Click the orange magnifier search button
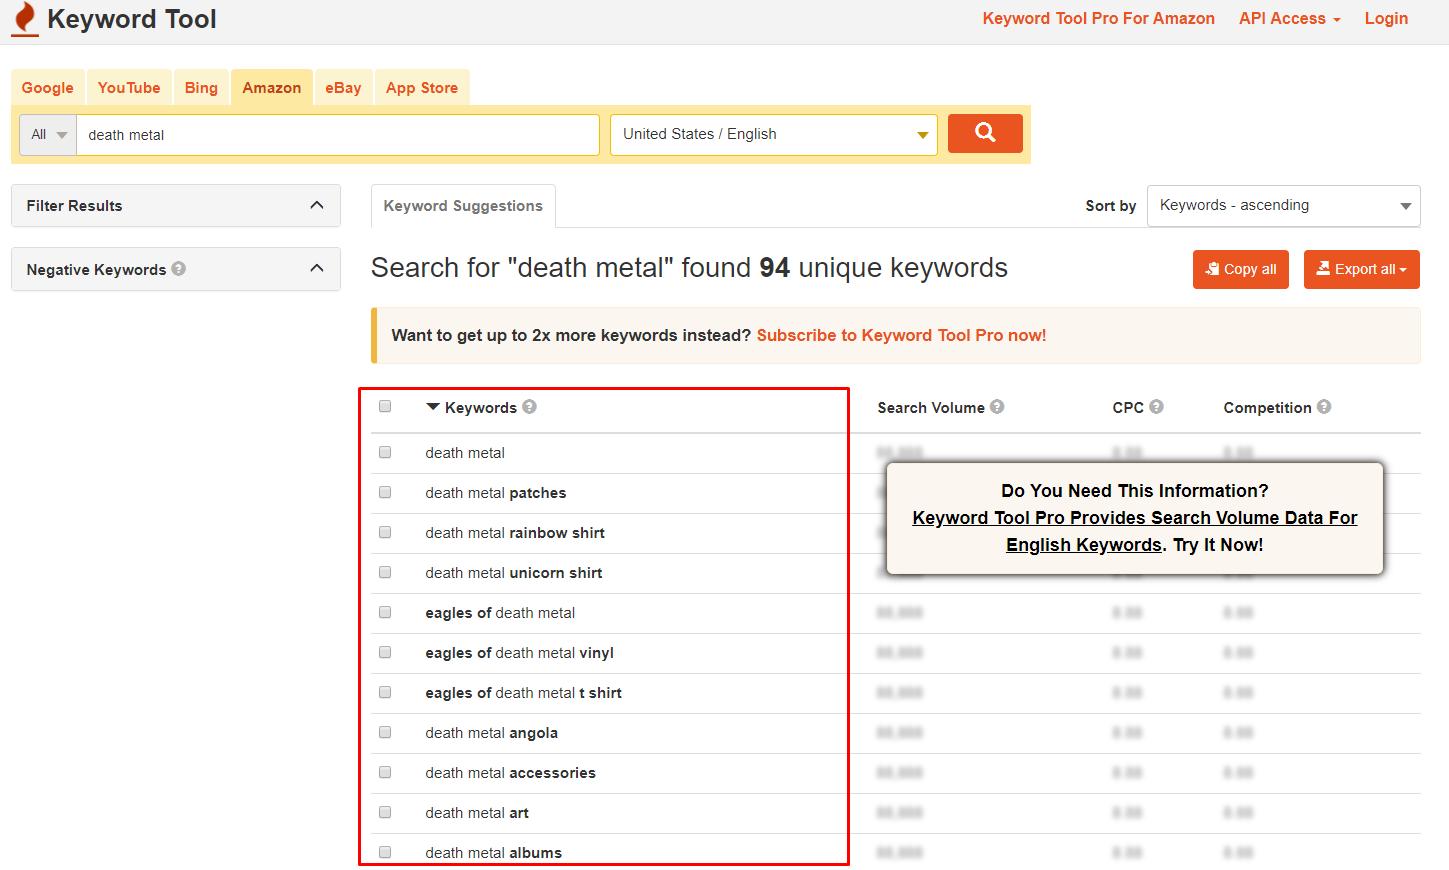Viewport: 1449px width, 870px height. point(985,133)
